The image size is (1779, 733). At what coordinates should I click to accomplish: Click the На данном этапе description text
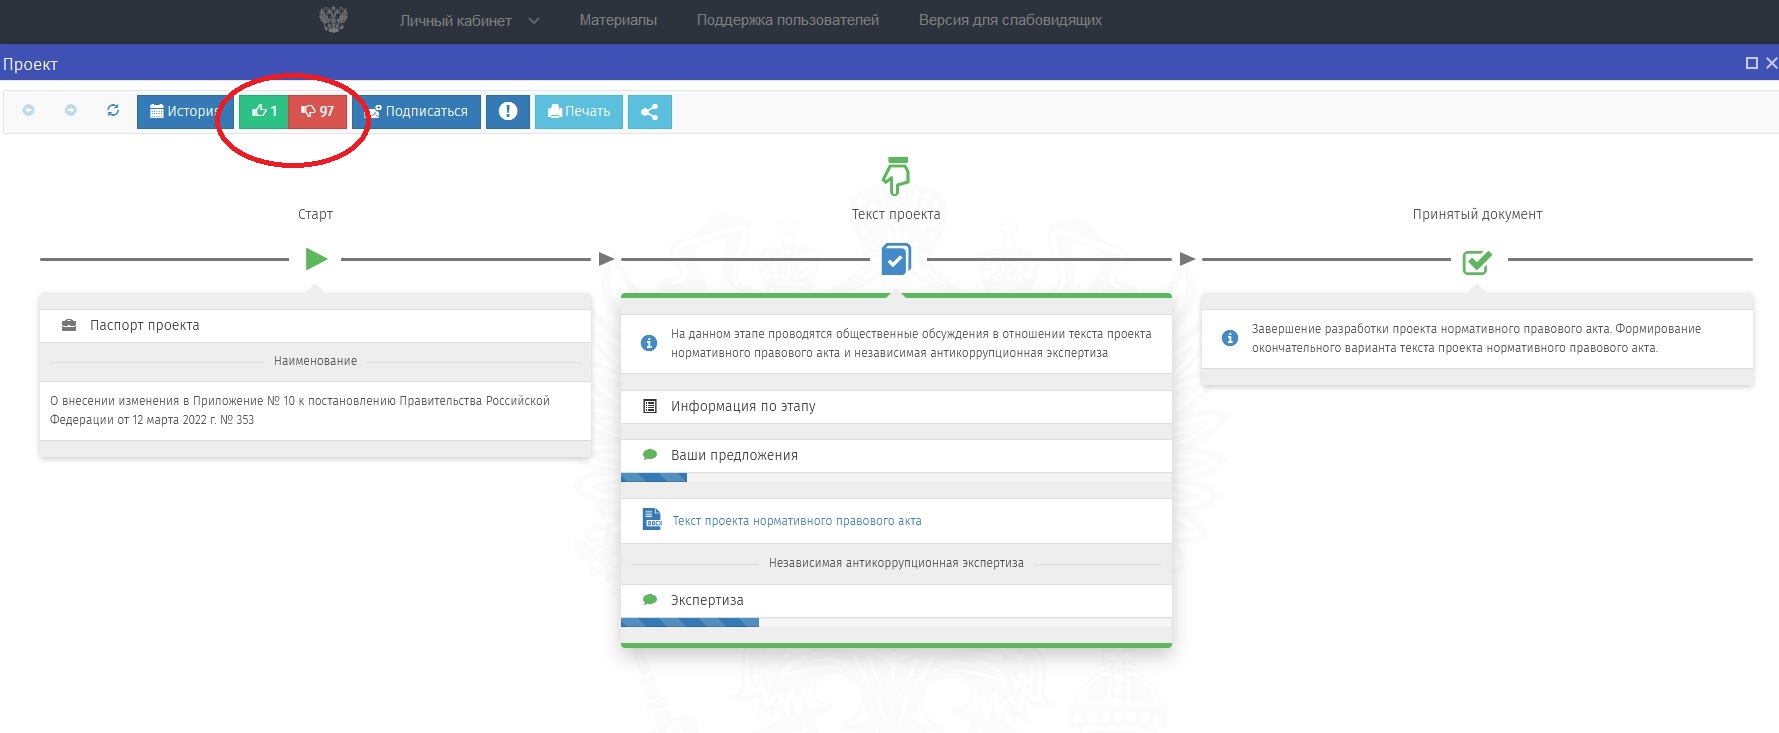pyautogui.click(x=911, y=343)
